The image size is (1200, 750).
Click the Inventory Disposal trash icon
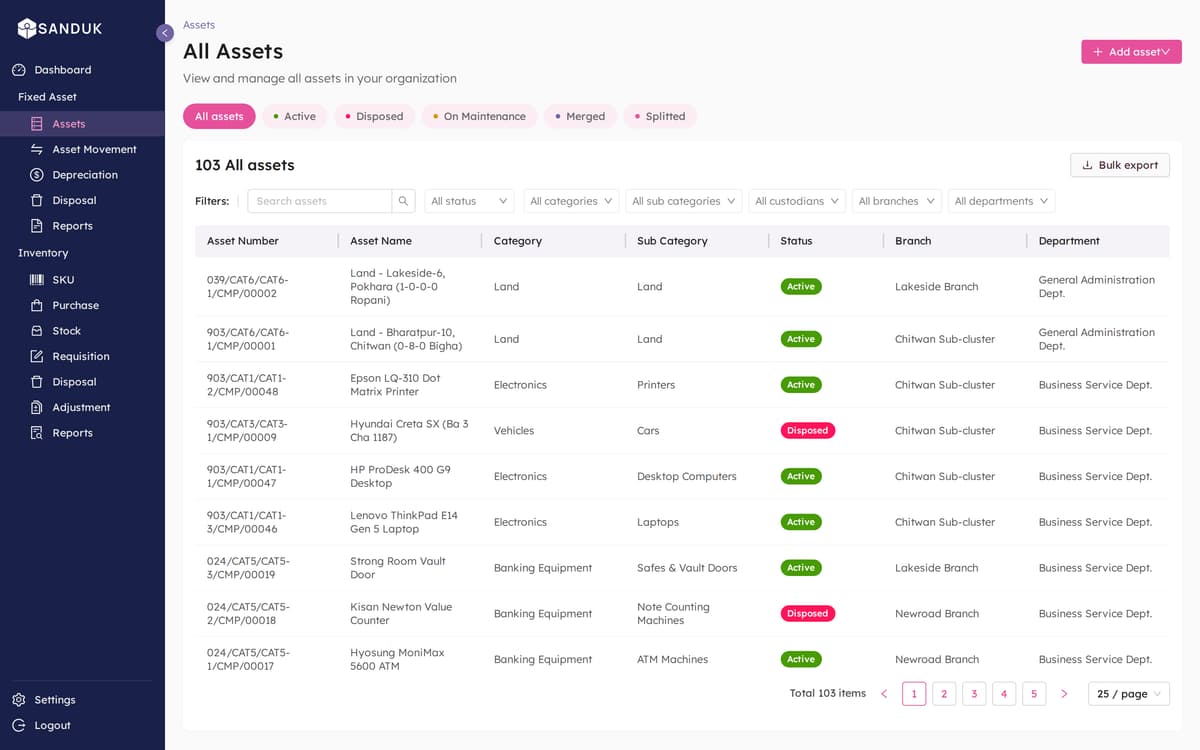click(37, 382)
